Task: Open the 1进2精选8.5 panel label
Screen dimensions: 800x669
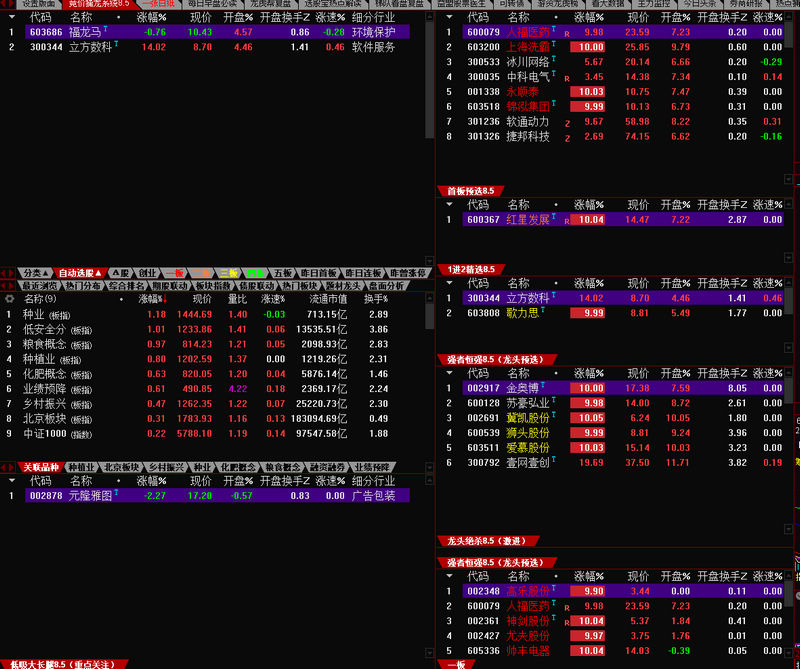Action: click(471, 269)
